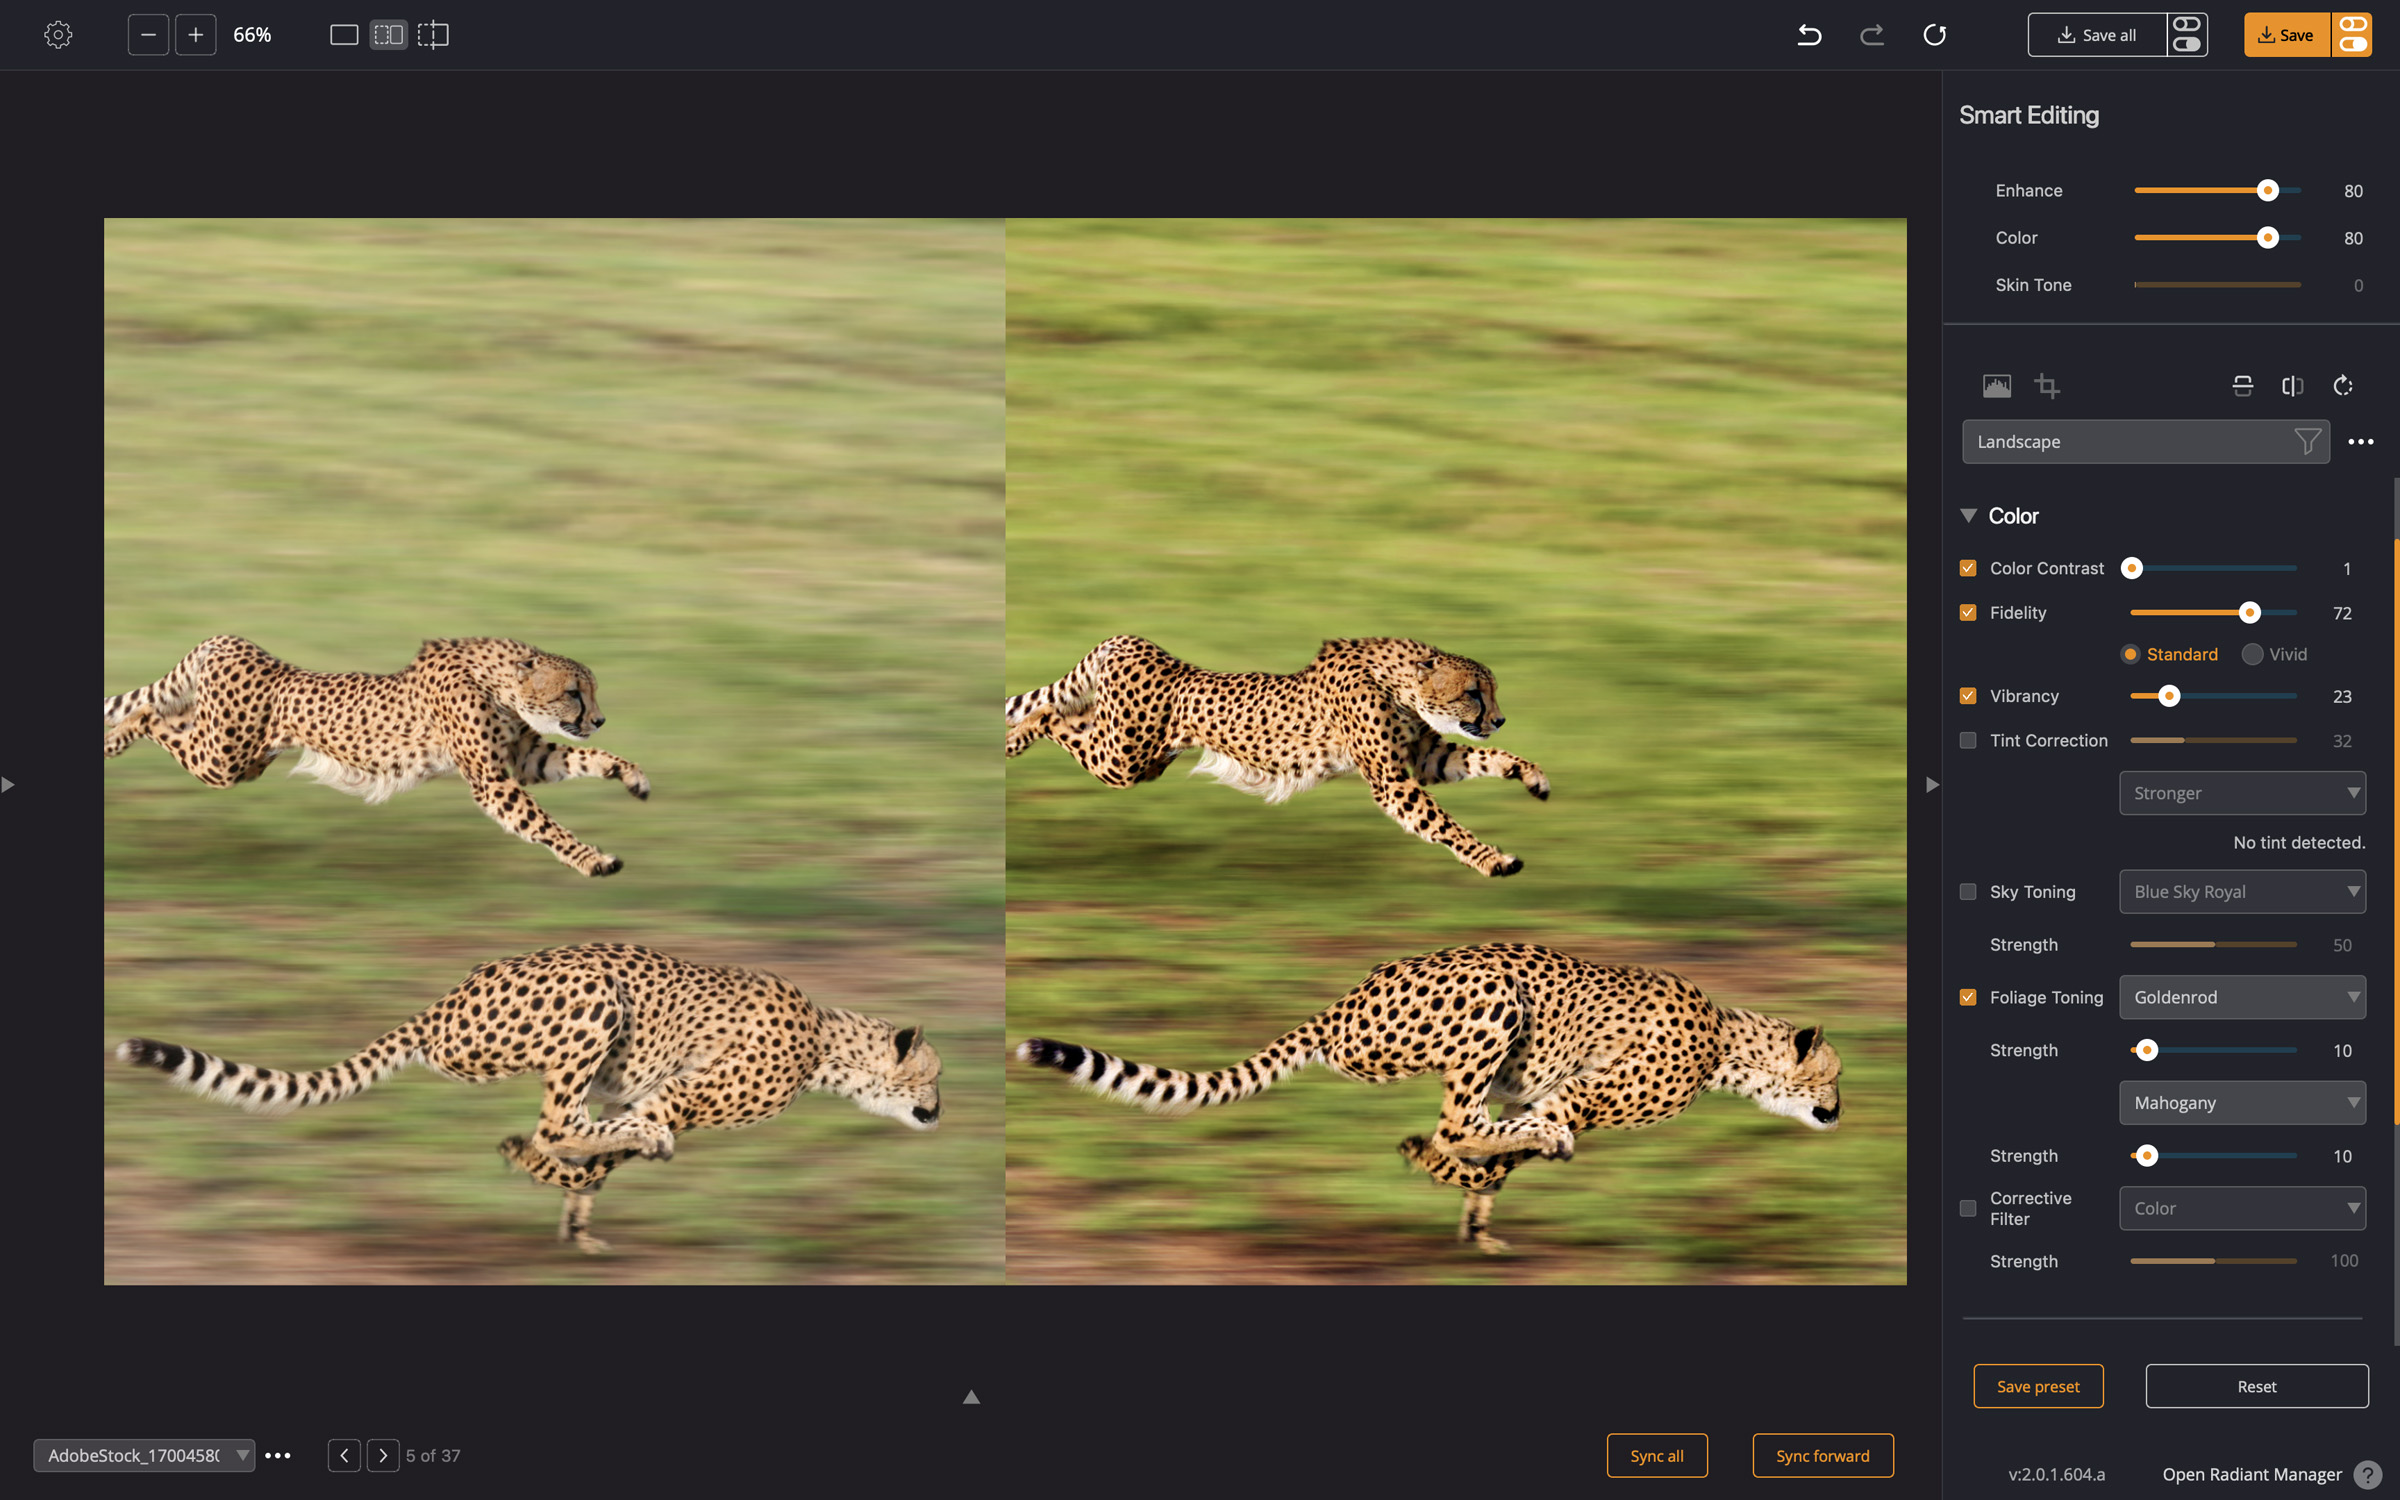Click the preset filter funnel icon
This screenshot has width=2400, height=1500.
click(x=2307, y=441)
